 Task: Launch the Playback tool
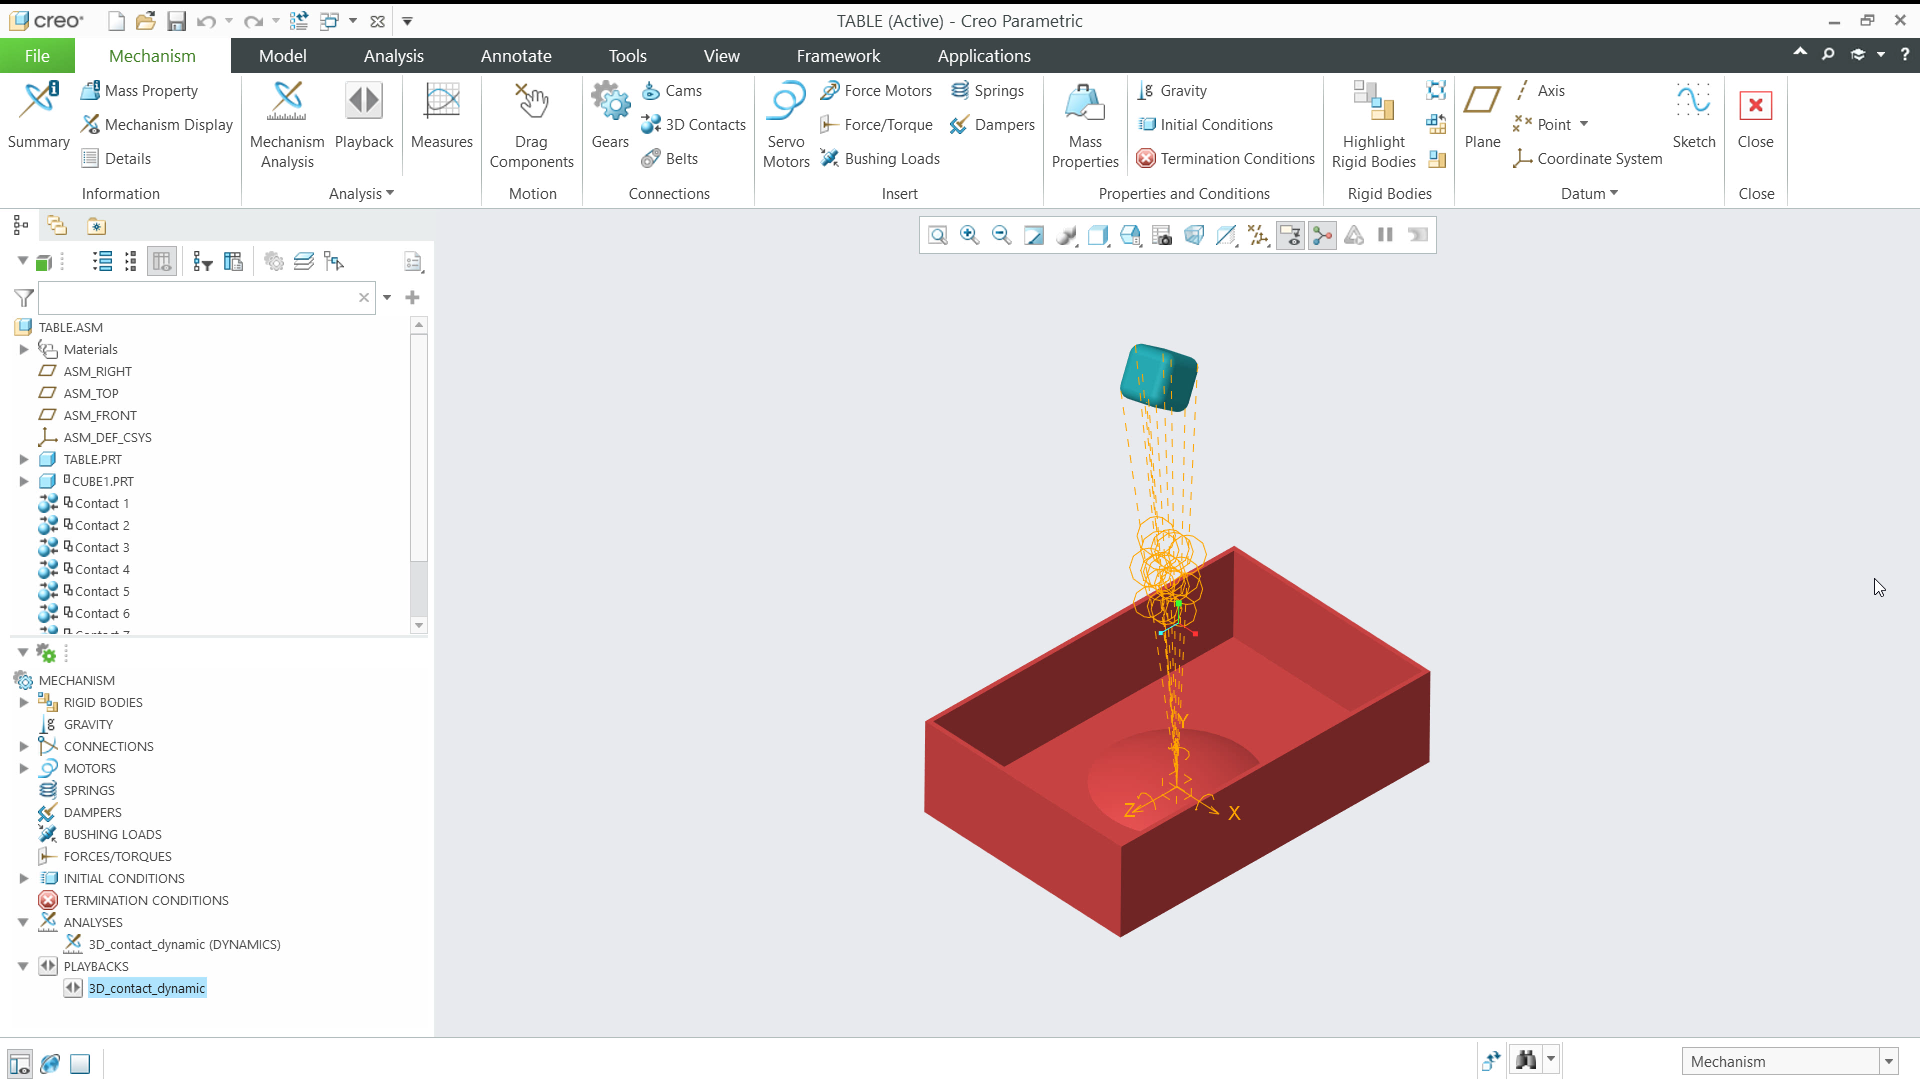click(x=364, y=116)
